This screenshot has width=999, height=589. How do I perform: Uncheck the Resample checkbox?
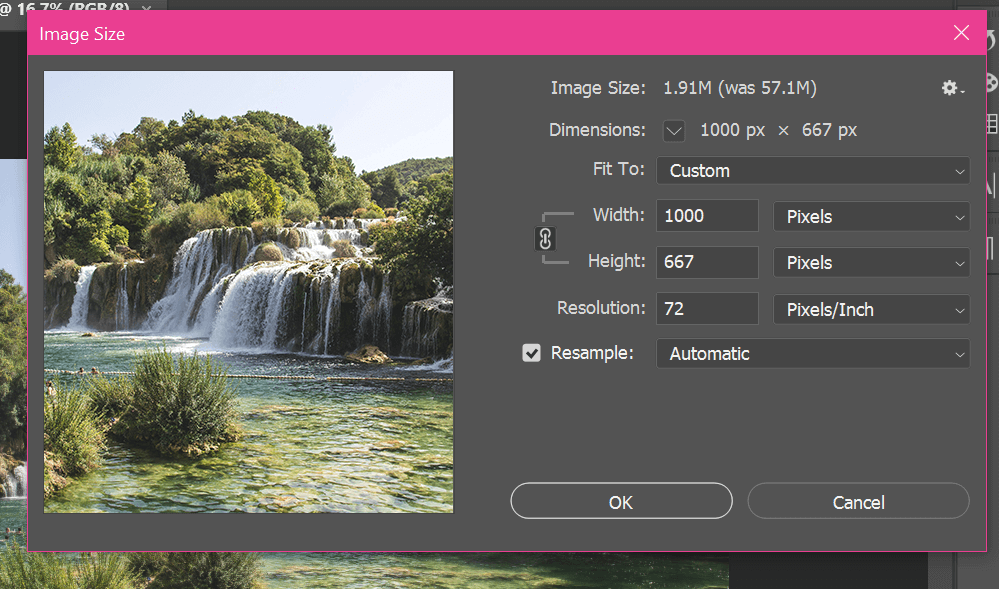532,353
